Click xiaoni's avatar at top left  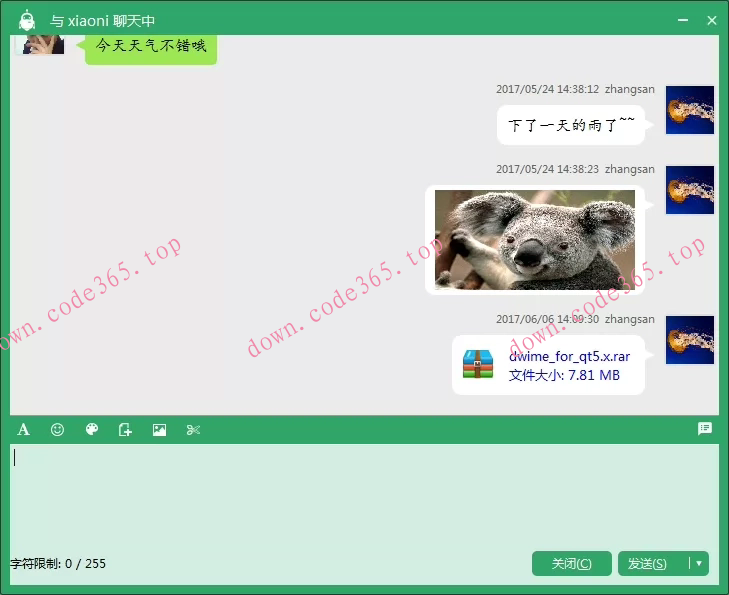tap(43, 43)
